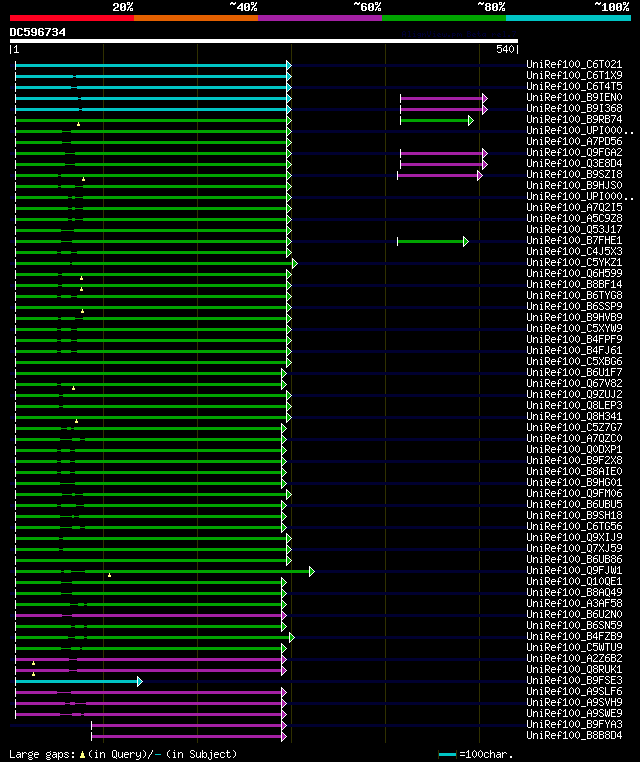Select the UniRef100_B9FSE3 entry
This screenshot has height=762, width=640.
[x=574, y=680]
